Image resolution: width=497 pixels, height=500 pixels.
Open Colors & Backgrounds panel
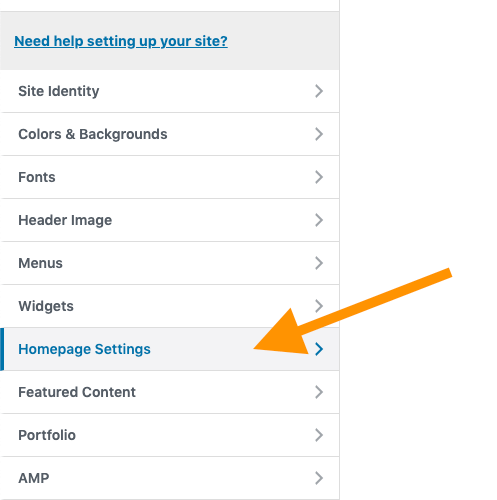coord(170,134)
